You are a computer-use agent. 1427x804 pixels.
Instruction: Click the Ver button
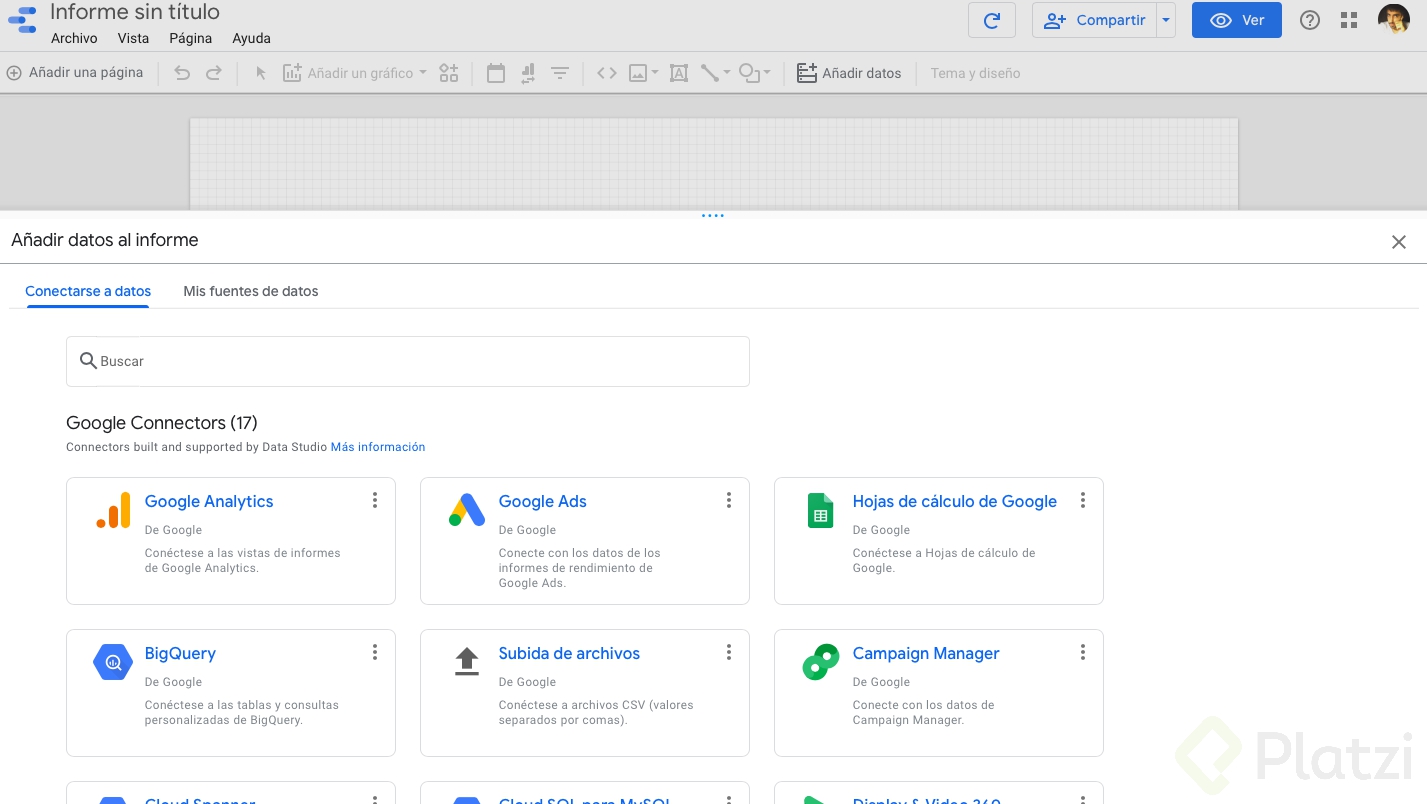click(1236, 20)
